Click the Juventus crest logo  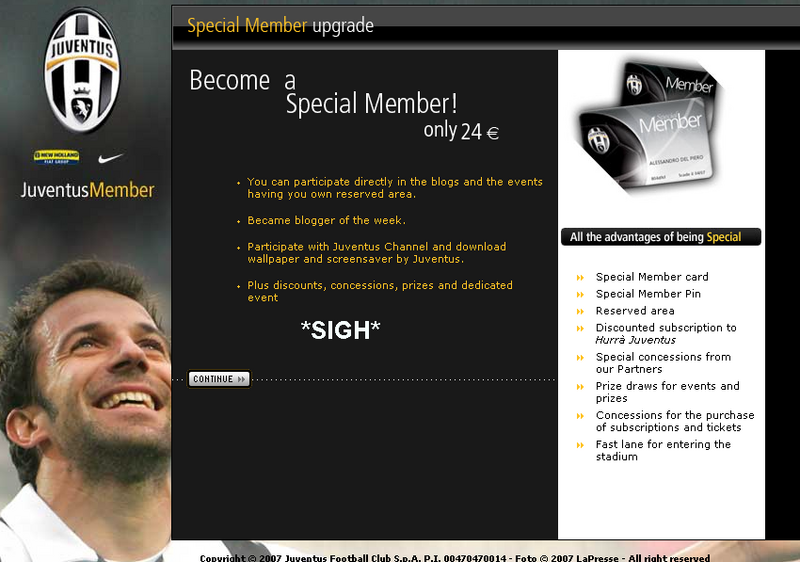click(83, 71)
